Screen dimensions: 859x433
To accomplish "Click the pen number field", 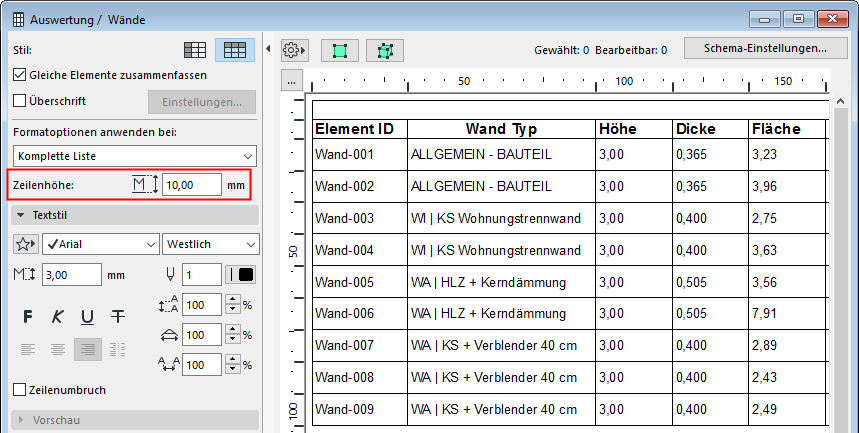I will tap(202, 275).
